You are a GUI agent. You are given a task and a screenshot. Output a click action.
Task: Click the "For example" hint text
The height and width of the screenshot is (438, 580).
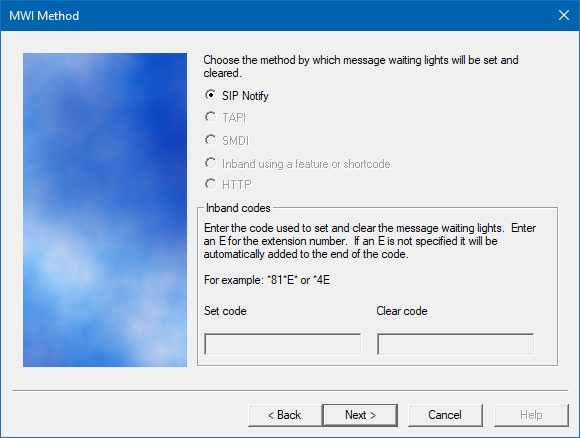[x=267, y=280]
